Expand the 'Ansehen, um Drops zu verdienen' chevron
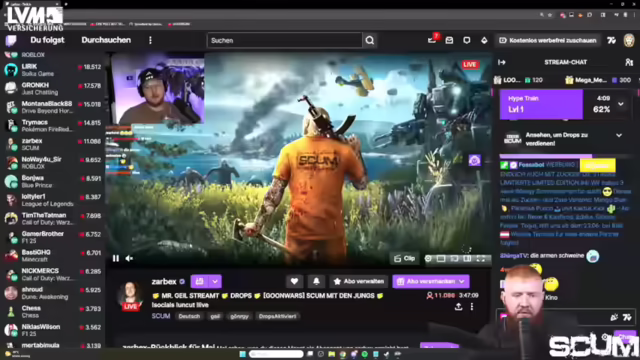The height and width of the screenshot is (360, 640). 619,135
